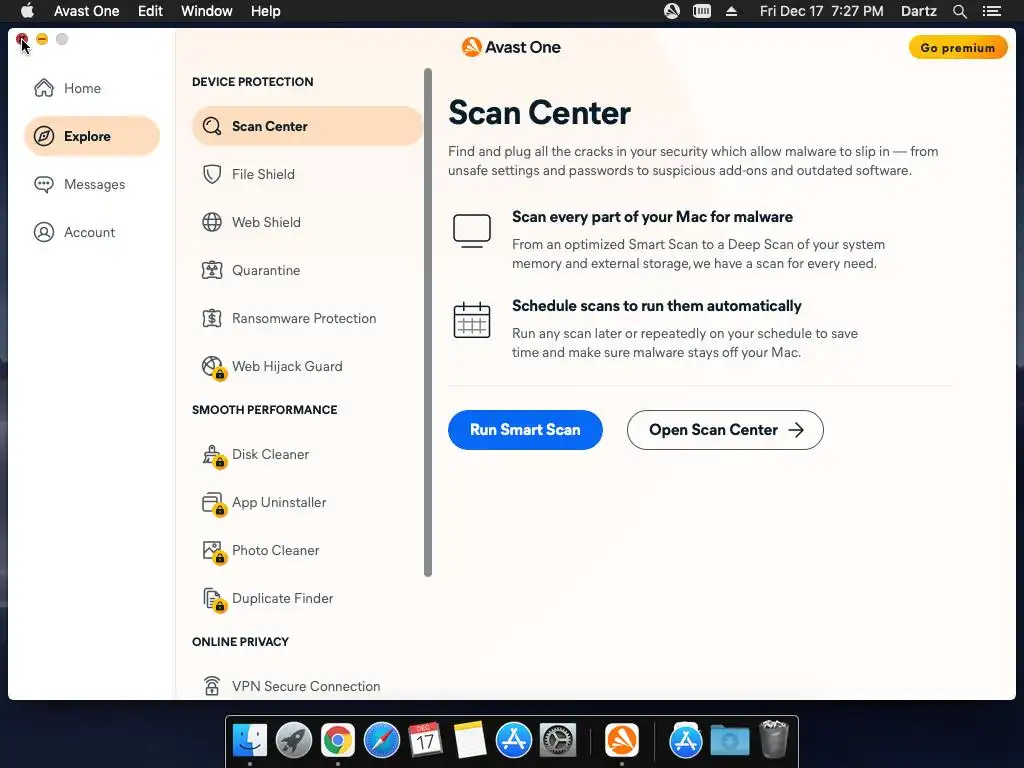Open Calendar from the Dock
1024x768 pixels.
(x=425, y=740)
